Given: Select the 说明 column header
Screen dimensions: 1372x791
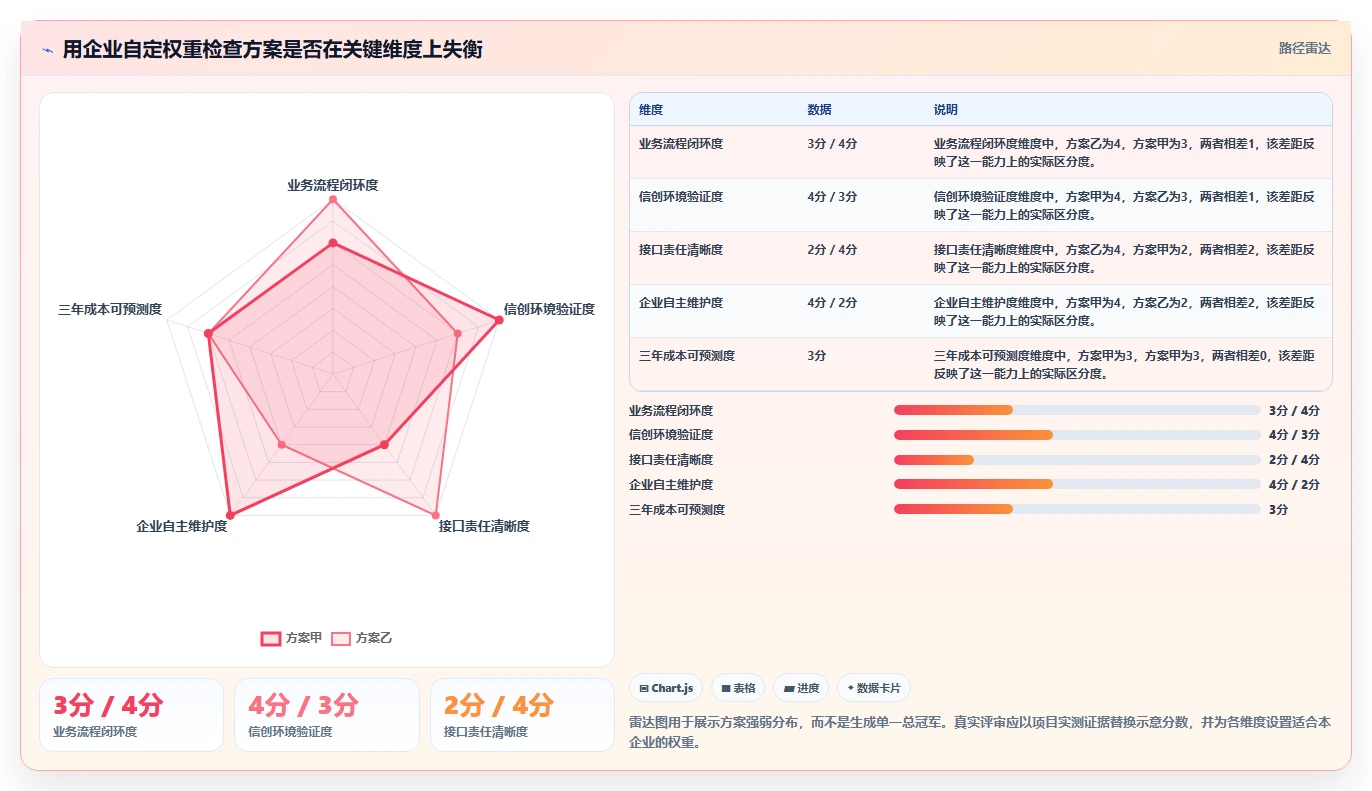Looking at the screenshot, I should pos(946,110).
